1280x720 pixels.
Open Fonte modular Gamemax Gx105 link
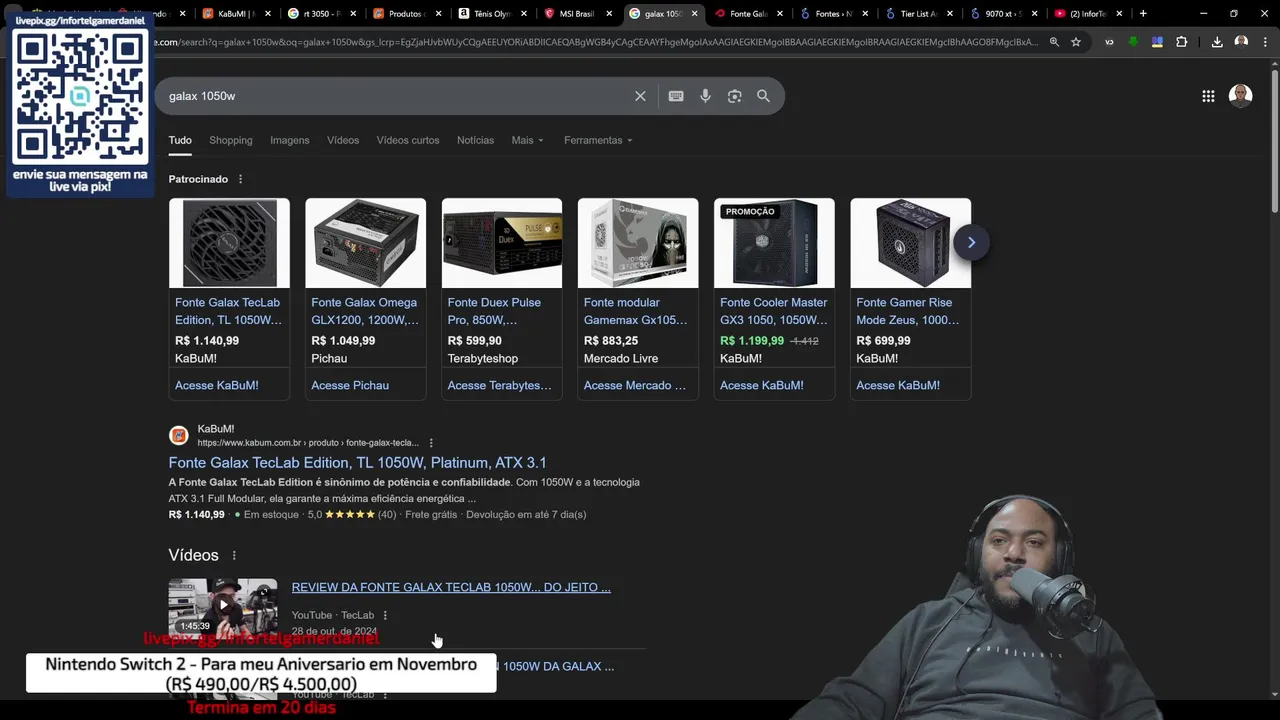(636, 311)
